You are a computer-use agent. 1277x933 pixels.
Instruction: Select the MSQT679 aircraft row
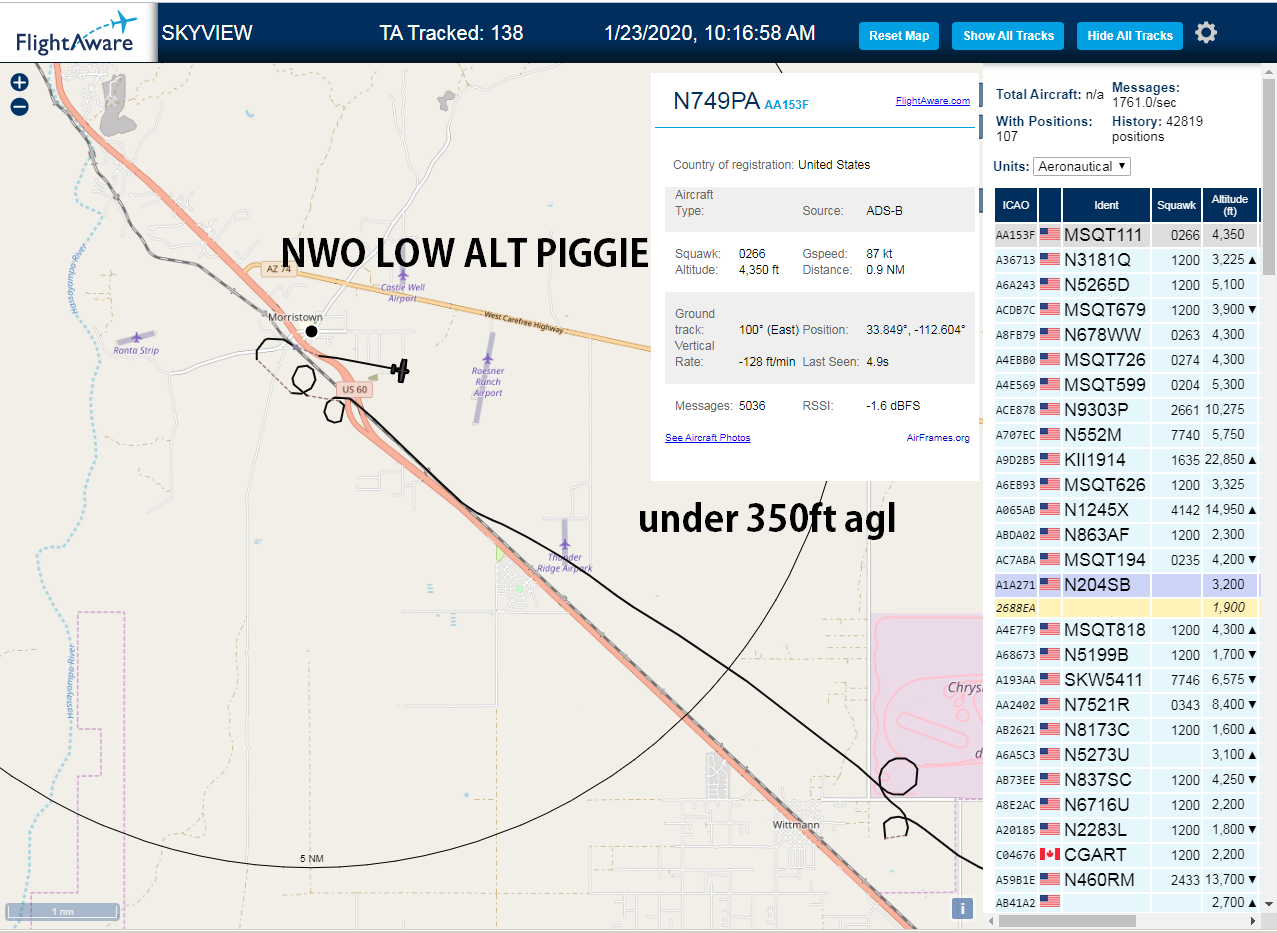pyautogui.click(x=1126, y=310)
